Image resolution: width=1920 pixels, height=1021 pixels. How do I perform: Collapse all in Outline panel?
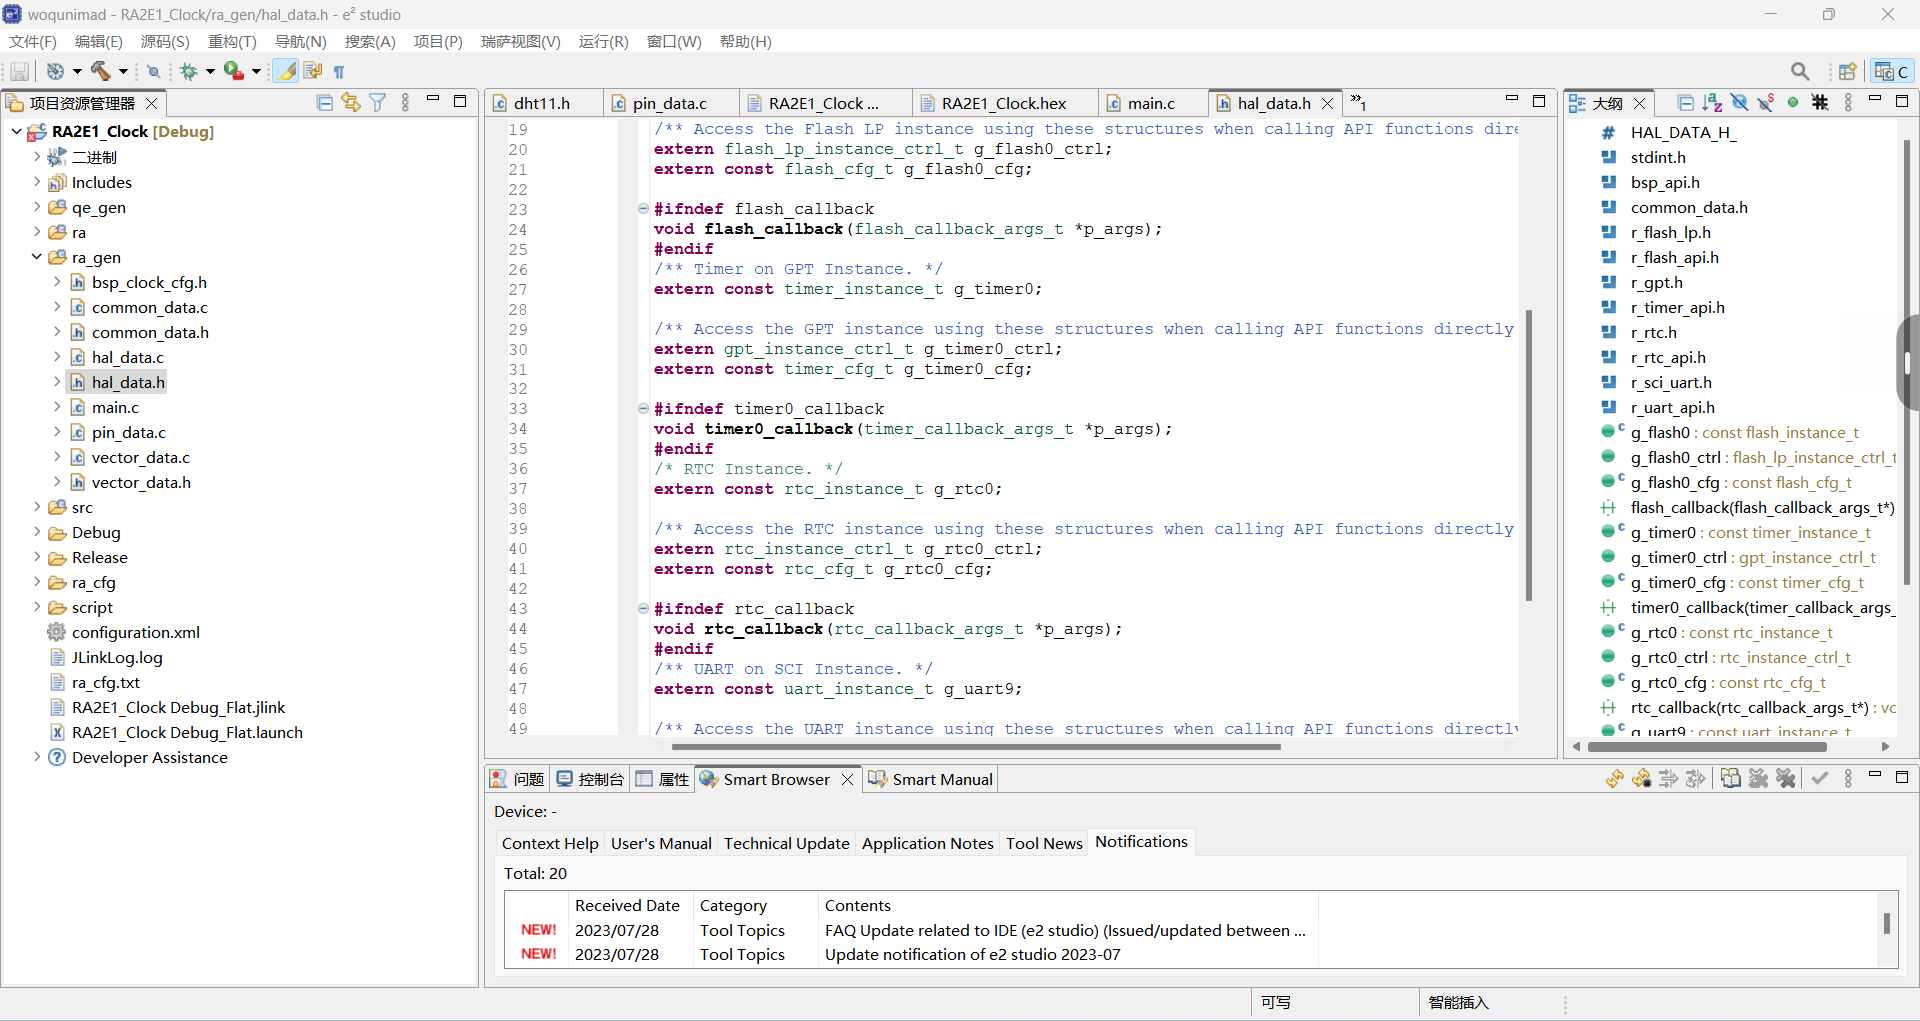(1685, 102)
